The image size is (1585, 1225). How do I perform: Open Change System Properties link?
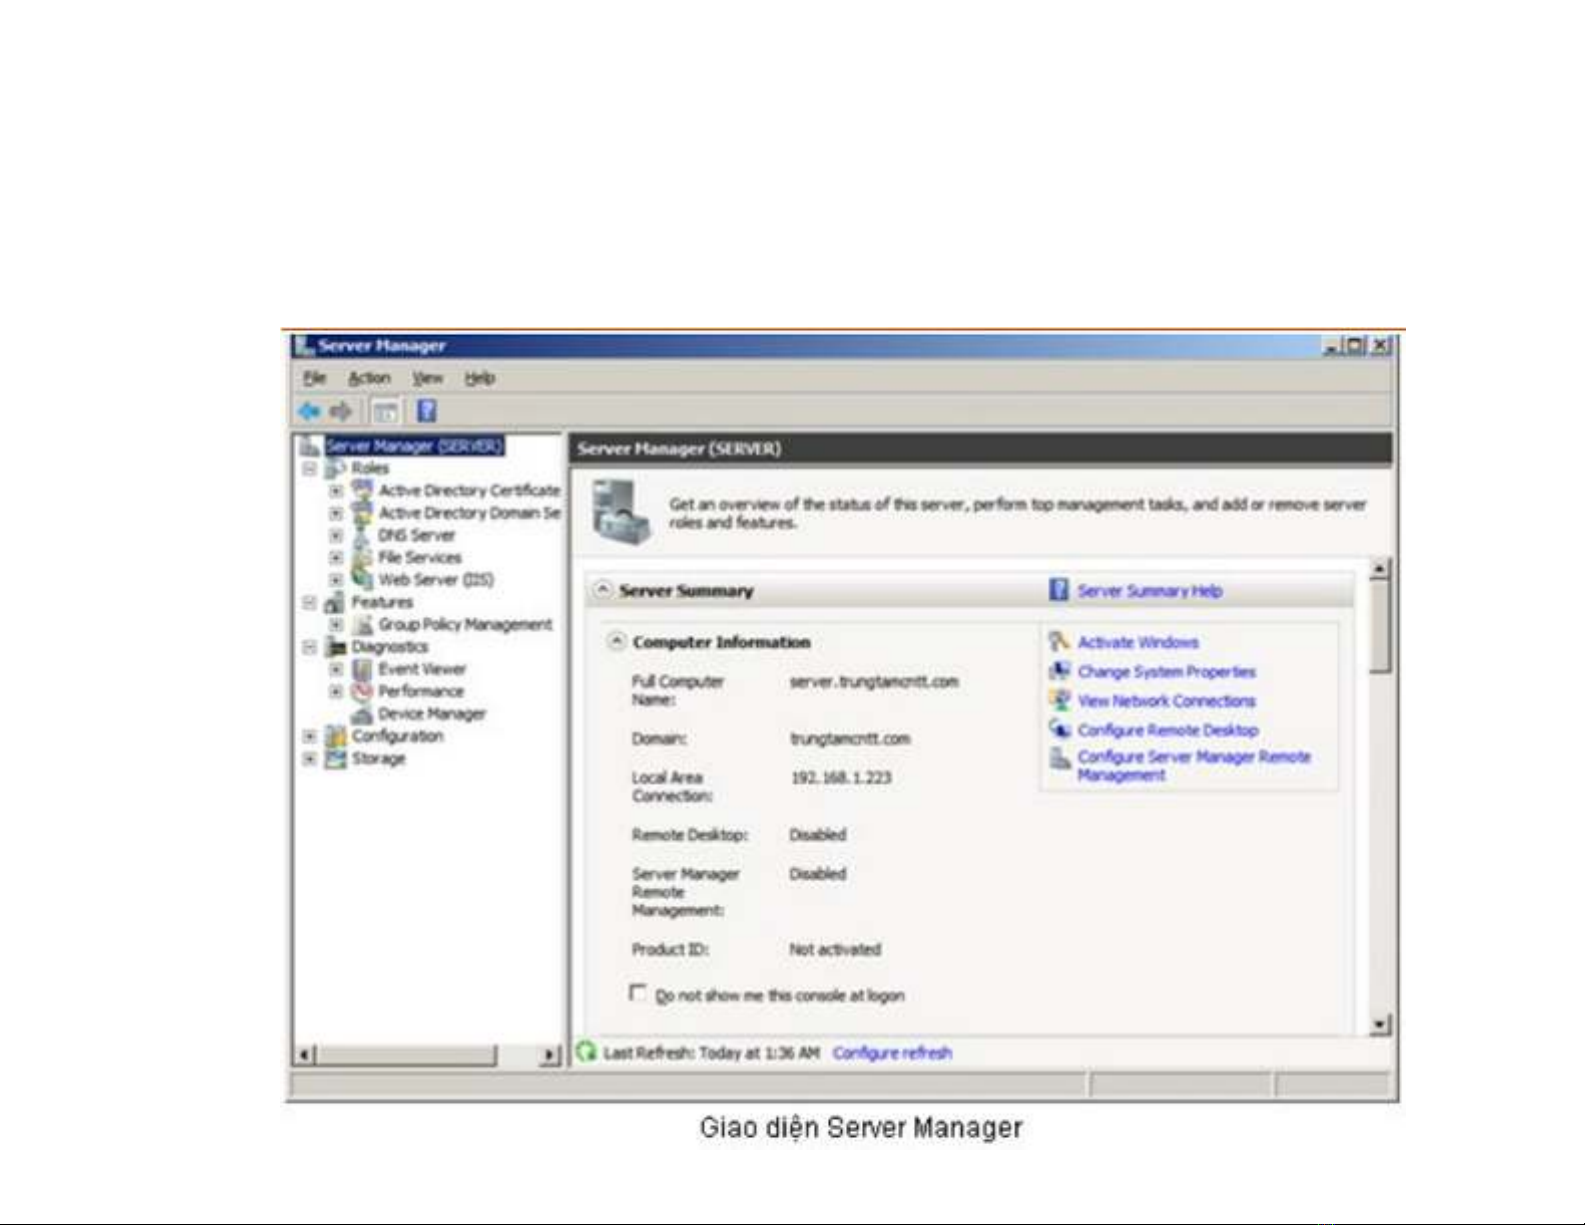(x=1166, y=672)
